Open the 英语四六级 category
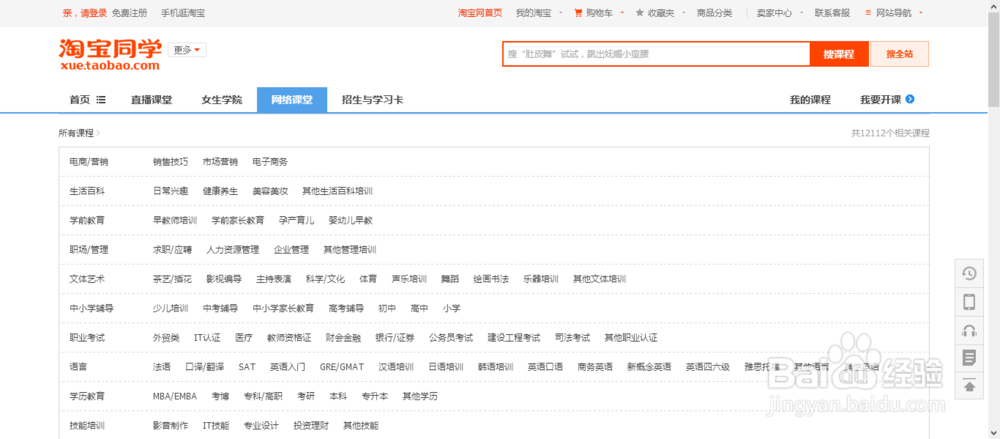Viewport: 1000px width, 439px height. pyautogui.click(x=708, y=368)
